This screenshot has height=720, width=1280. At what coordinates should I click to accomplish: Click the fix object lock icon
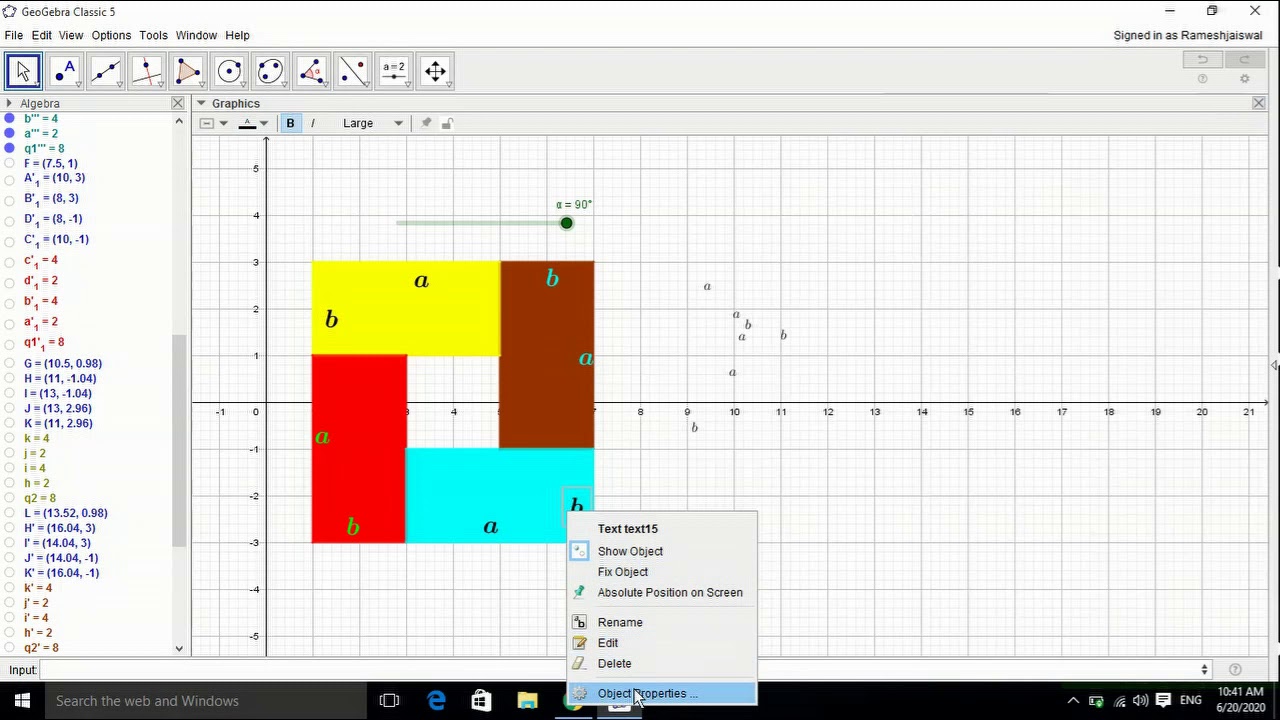coord(447,123)
